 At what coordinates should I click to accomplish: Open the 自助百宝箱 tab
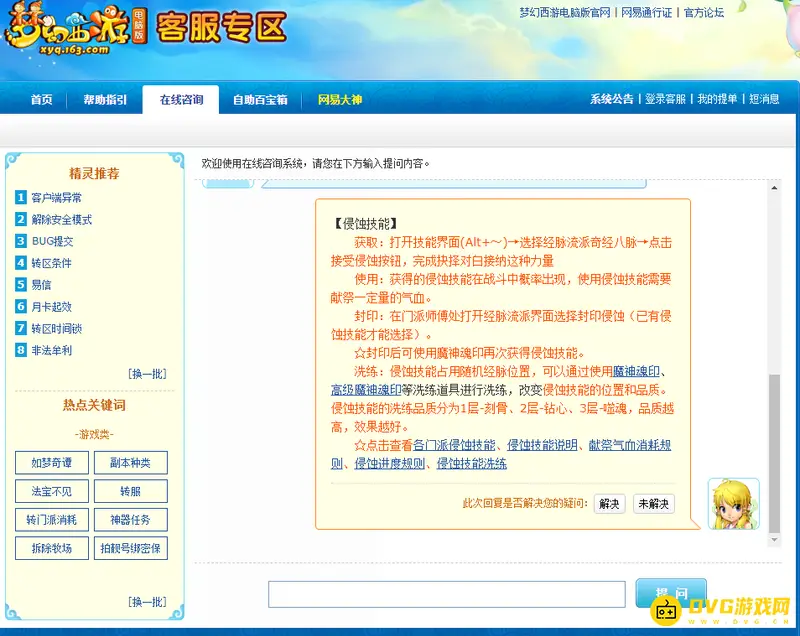click(260, 99)
